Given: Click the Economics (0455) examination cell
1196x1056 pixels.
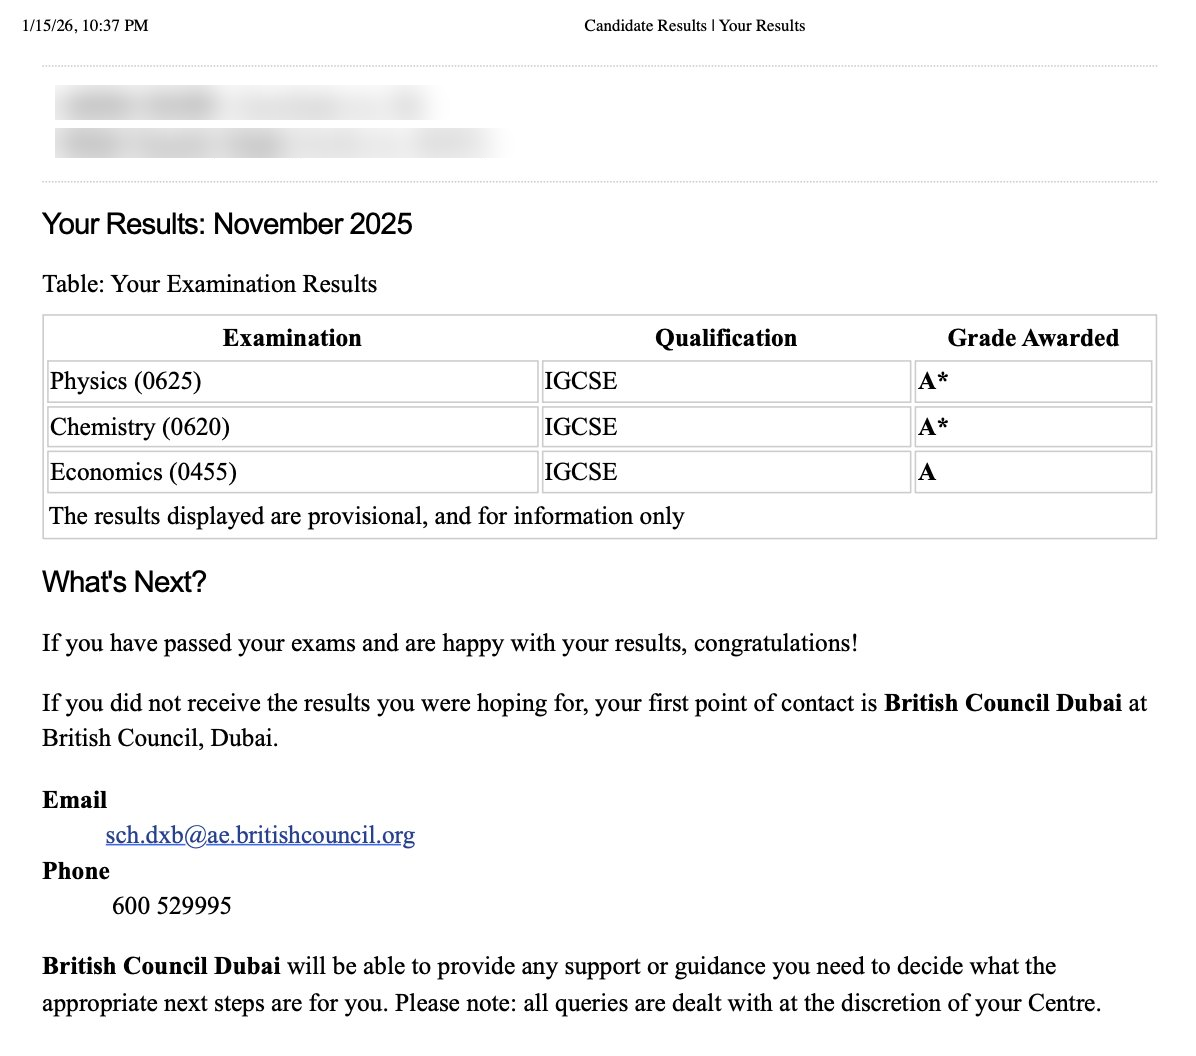Looking at the screenshot, I should pyautogui.click(x=143, y=472).
